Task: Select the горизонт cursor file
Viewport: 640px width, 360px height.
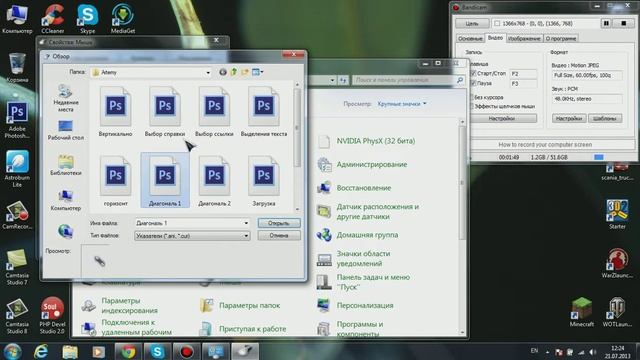Action: (x=116, y=181)
